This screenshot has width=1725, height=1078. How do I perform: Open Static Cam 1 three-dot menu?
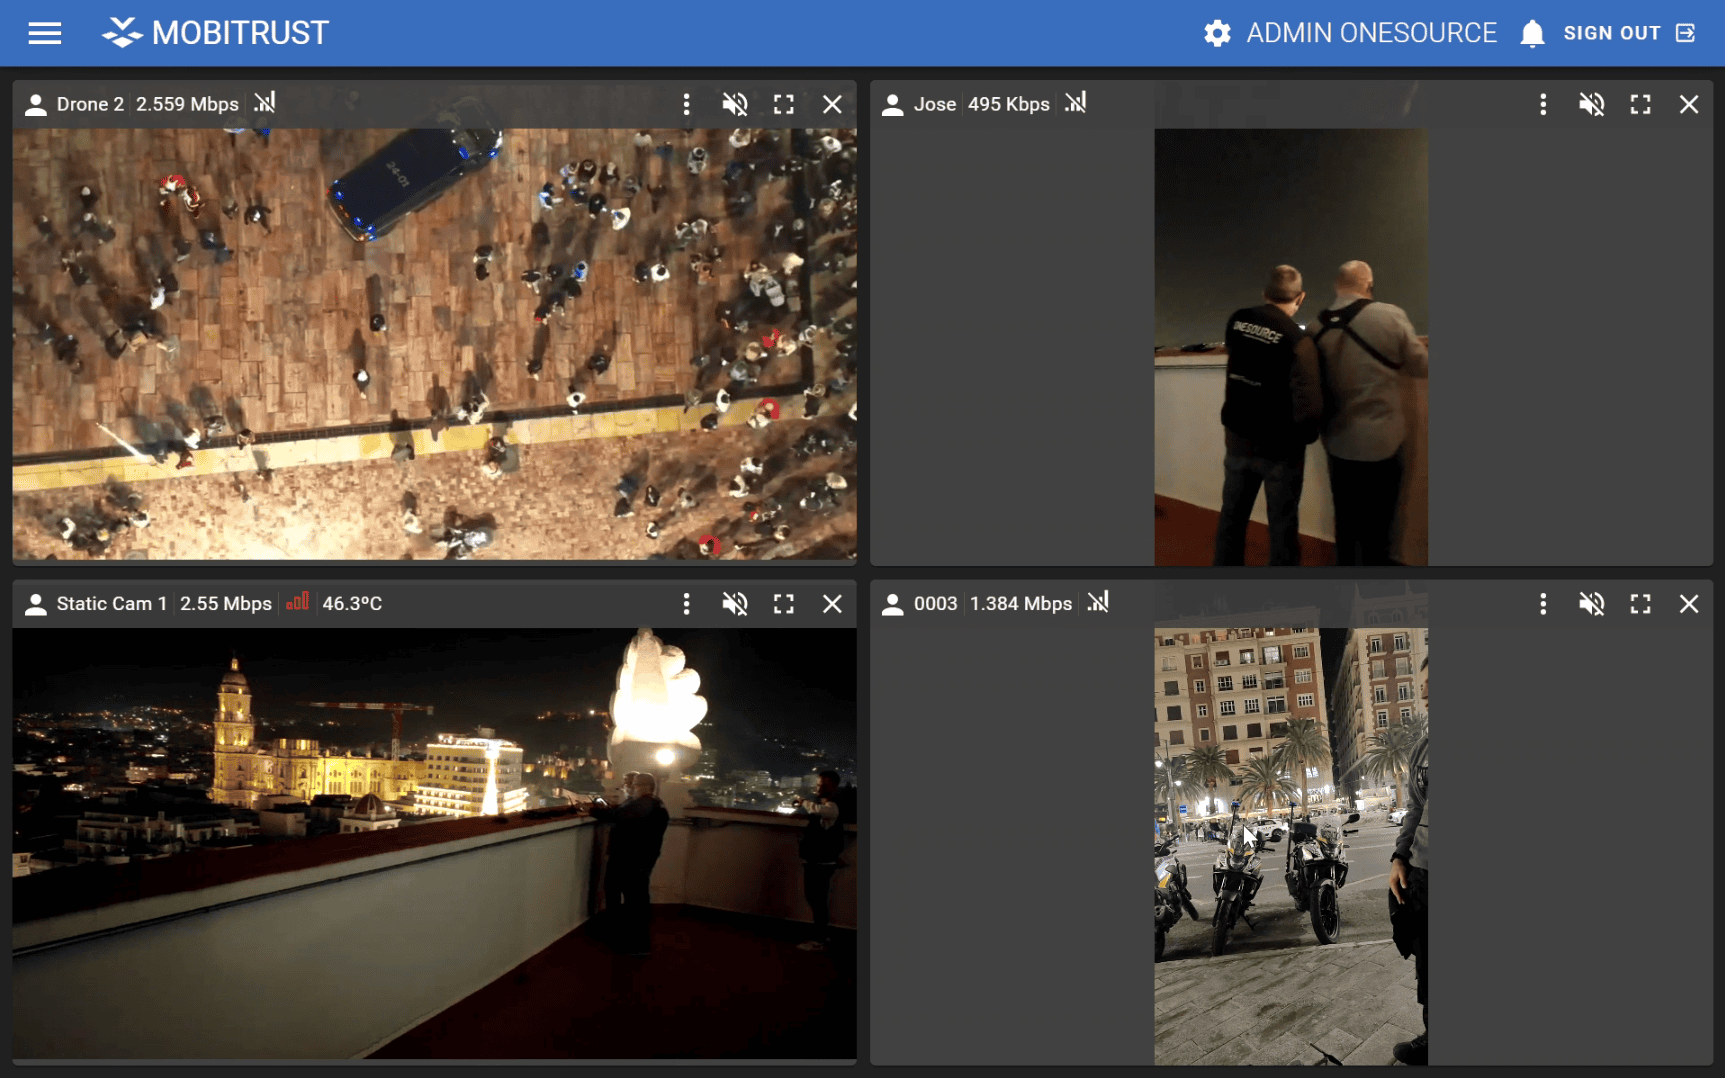686,604
